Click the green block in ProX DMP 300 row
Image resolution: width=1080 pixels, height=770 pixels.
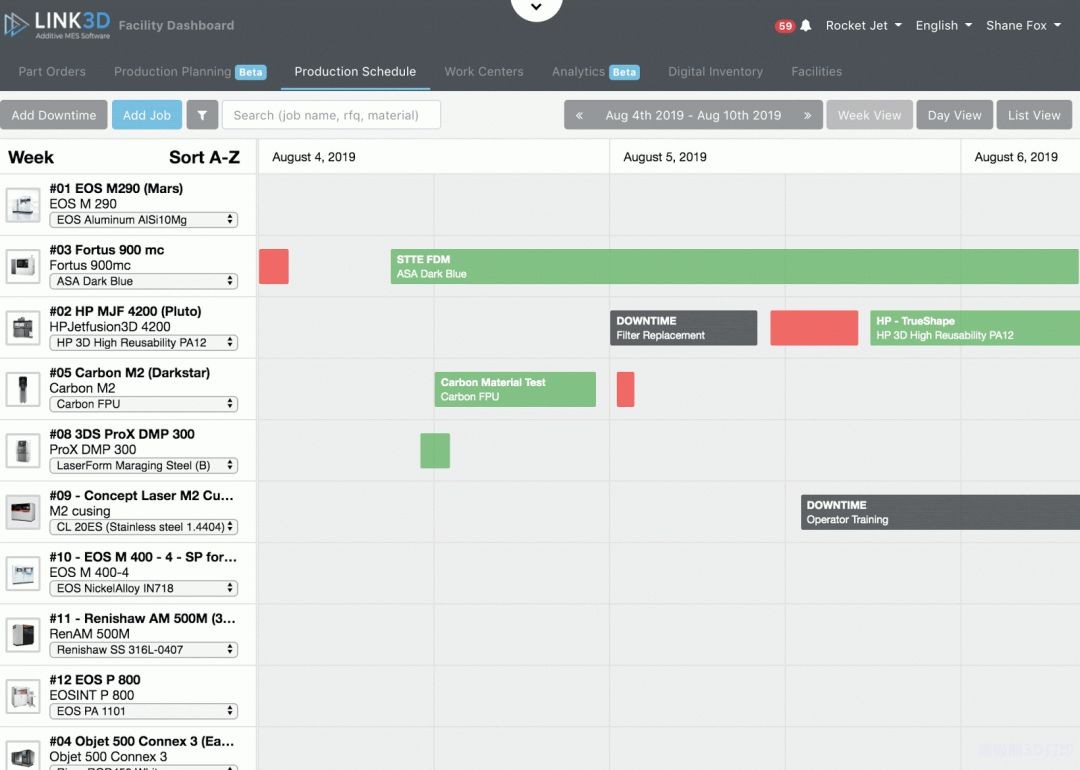[435, 450]
